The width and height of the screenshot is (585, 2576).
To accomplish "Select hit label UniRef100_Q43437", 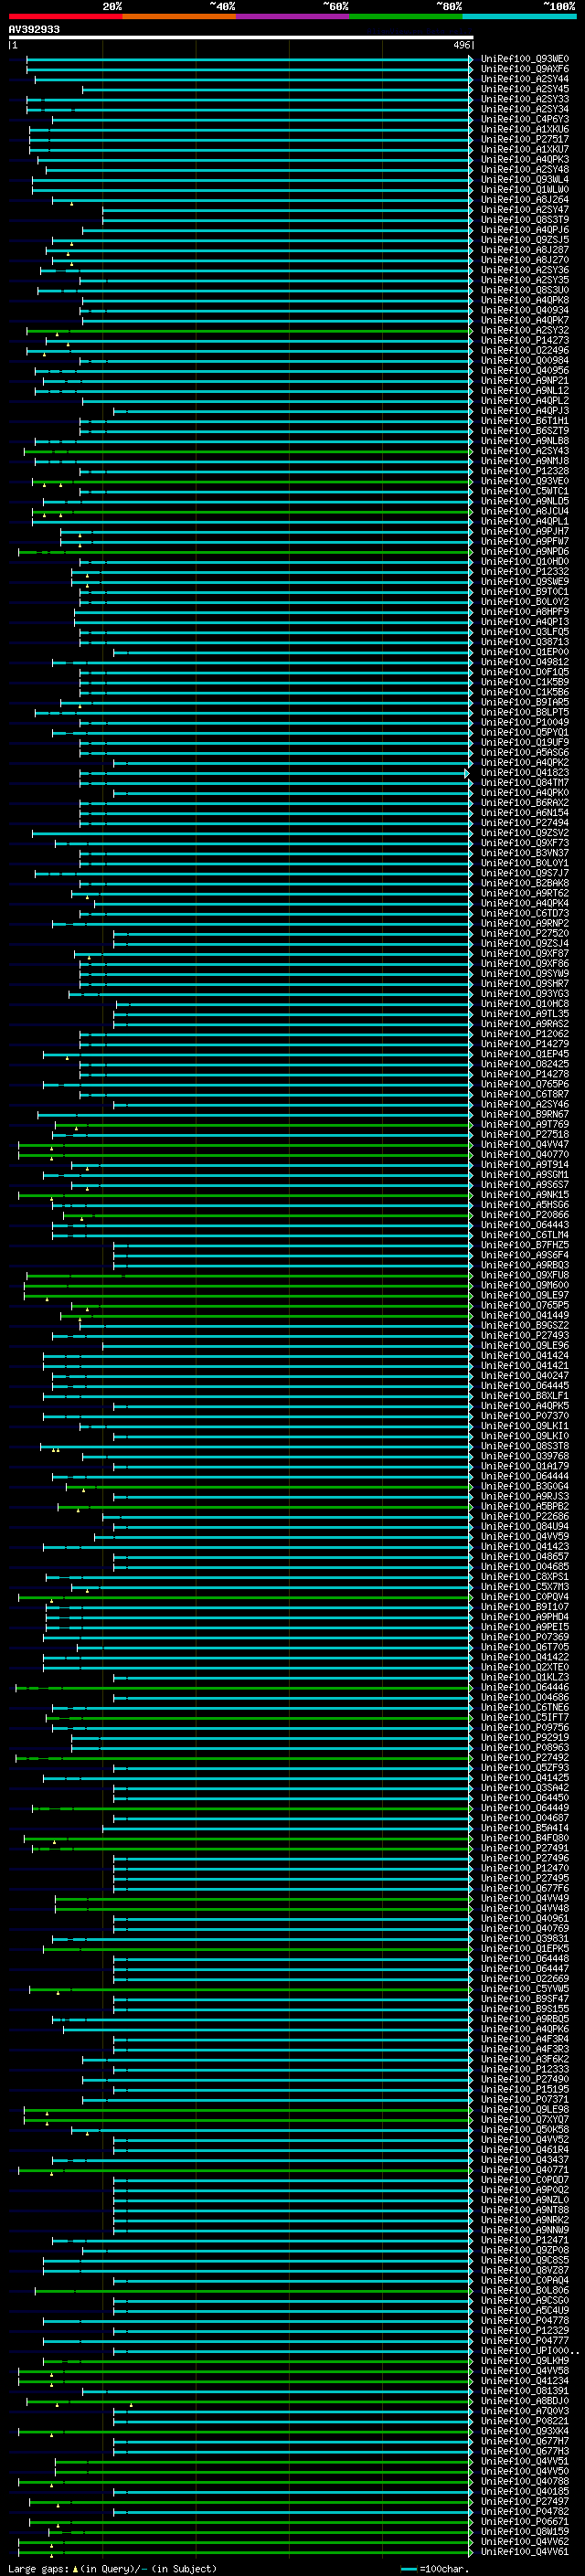I will tap(525, 2159).
